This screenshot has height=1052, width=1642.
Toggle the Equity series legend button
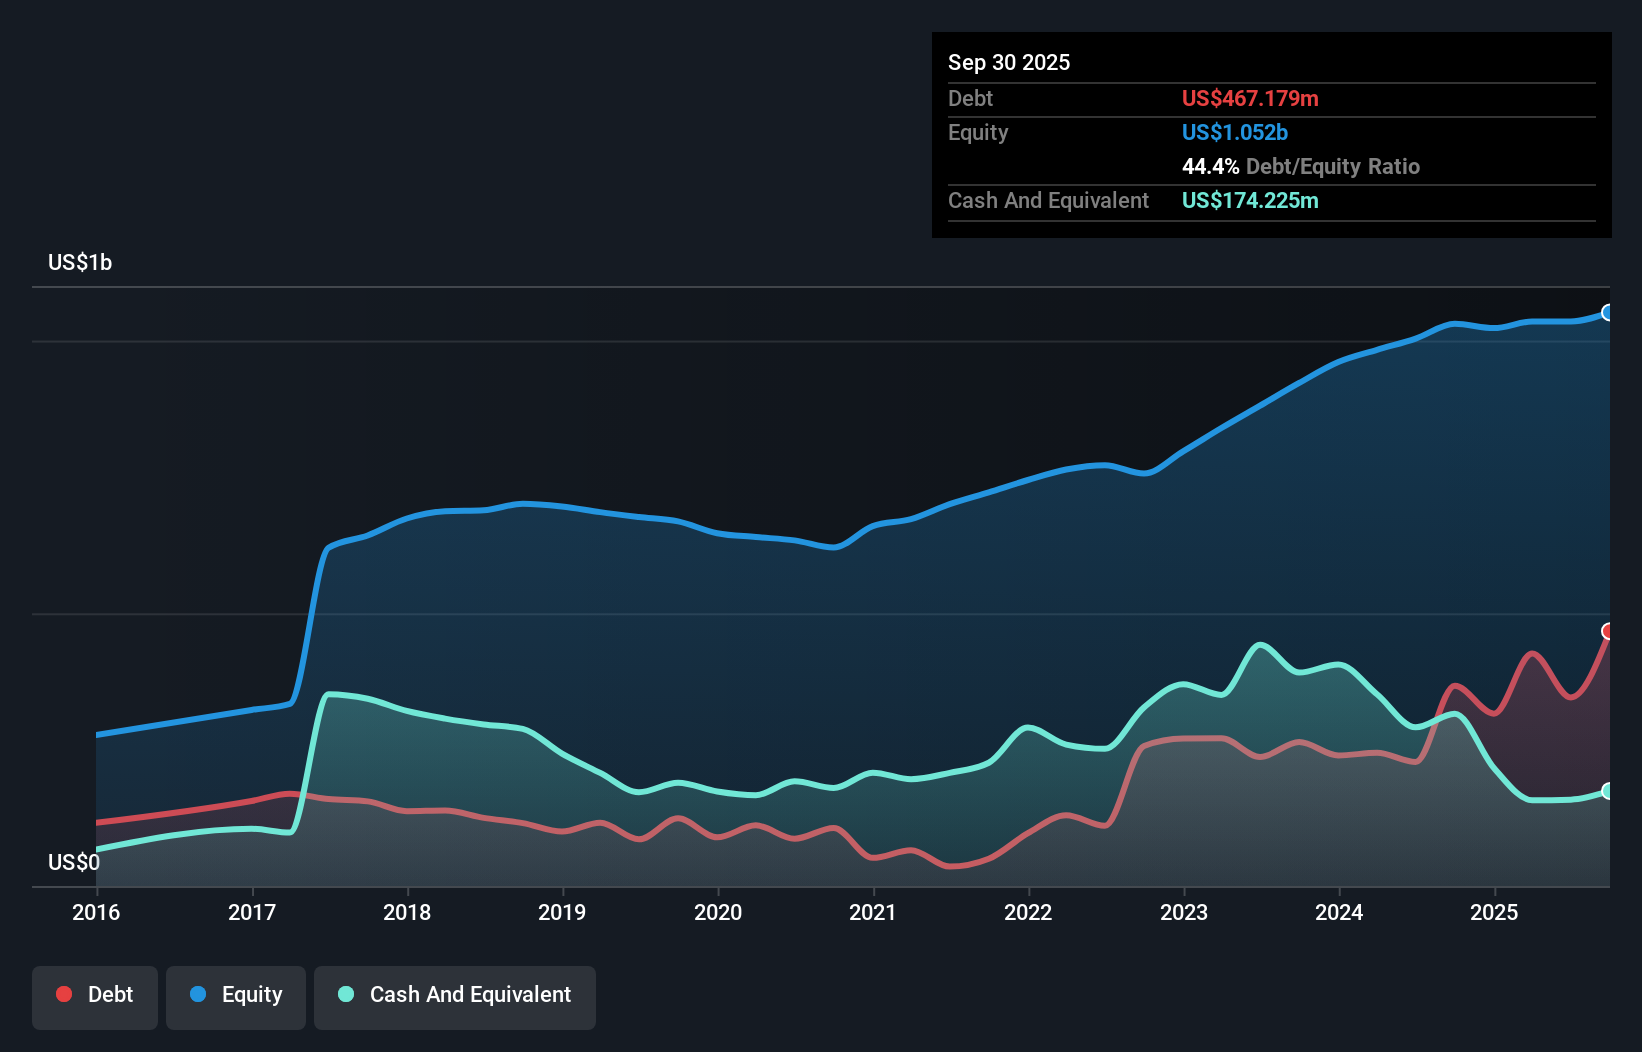tap(236, 997)
